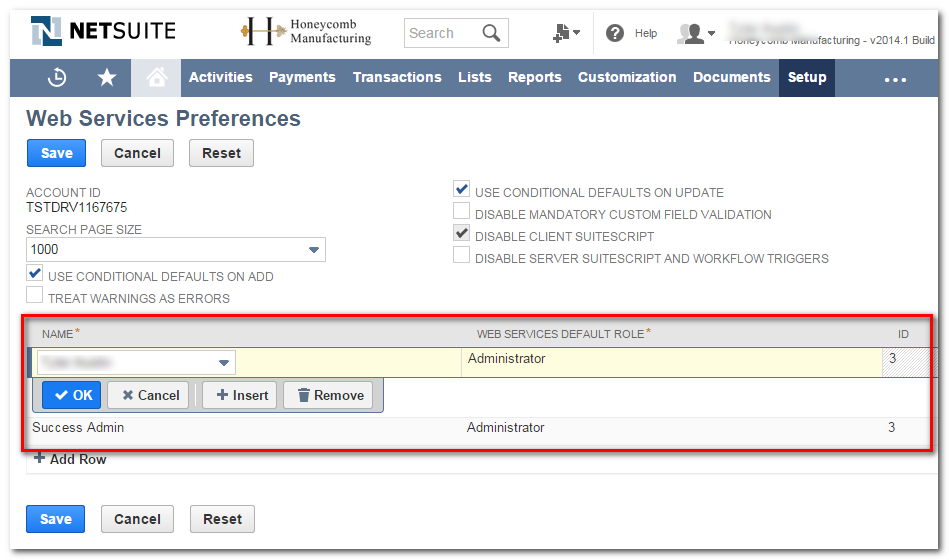Viewport: 949px width, 560px height.
Task: Click Web Services Default Role column header
Action: (x=563, y=334)
